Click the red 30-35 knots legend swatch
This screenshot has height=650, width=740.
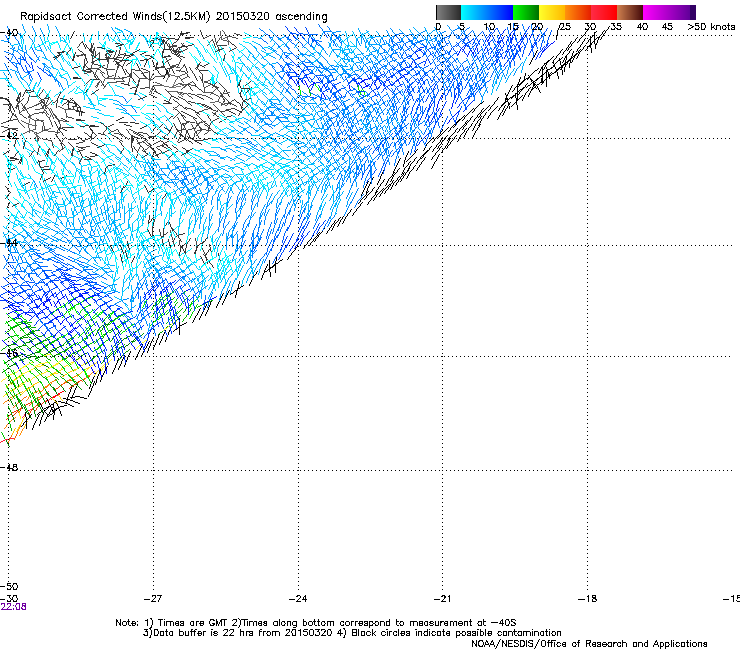click(604, 12)
